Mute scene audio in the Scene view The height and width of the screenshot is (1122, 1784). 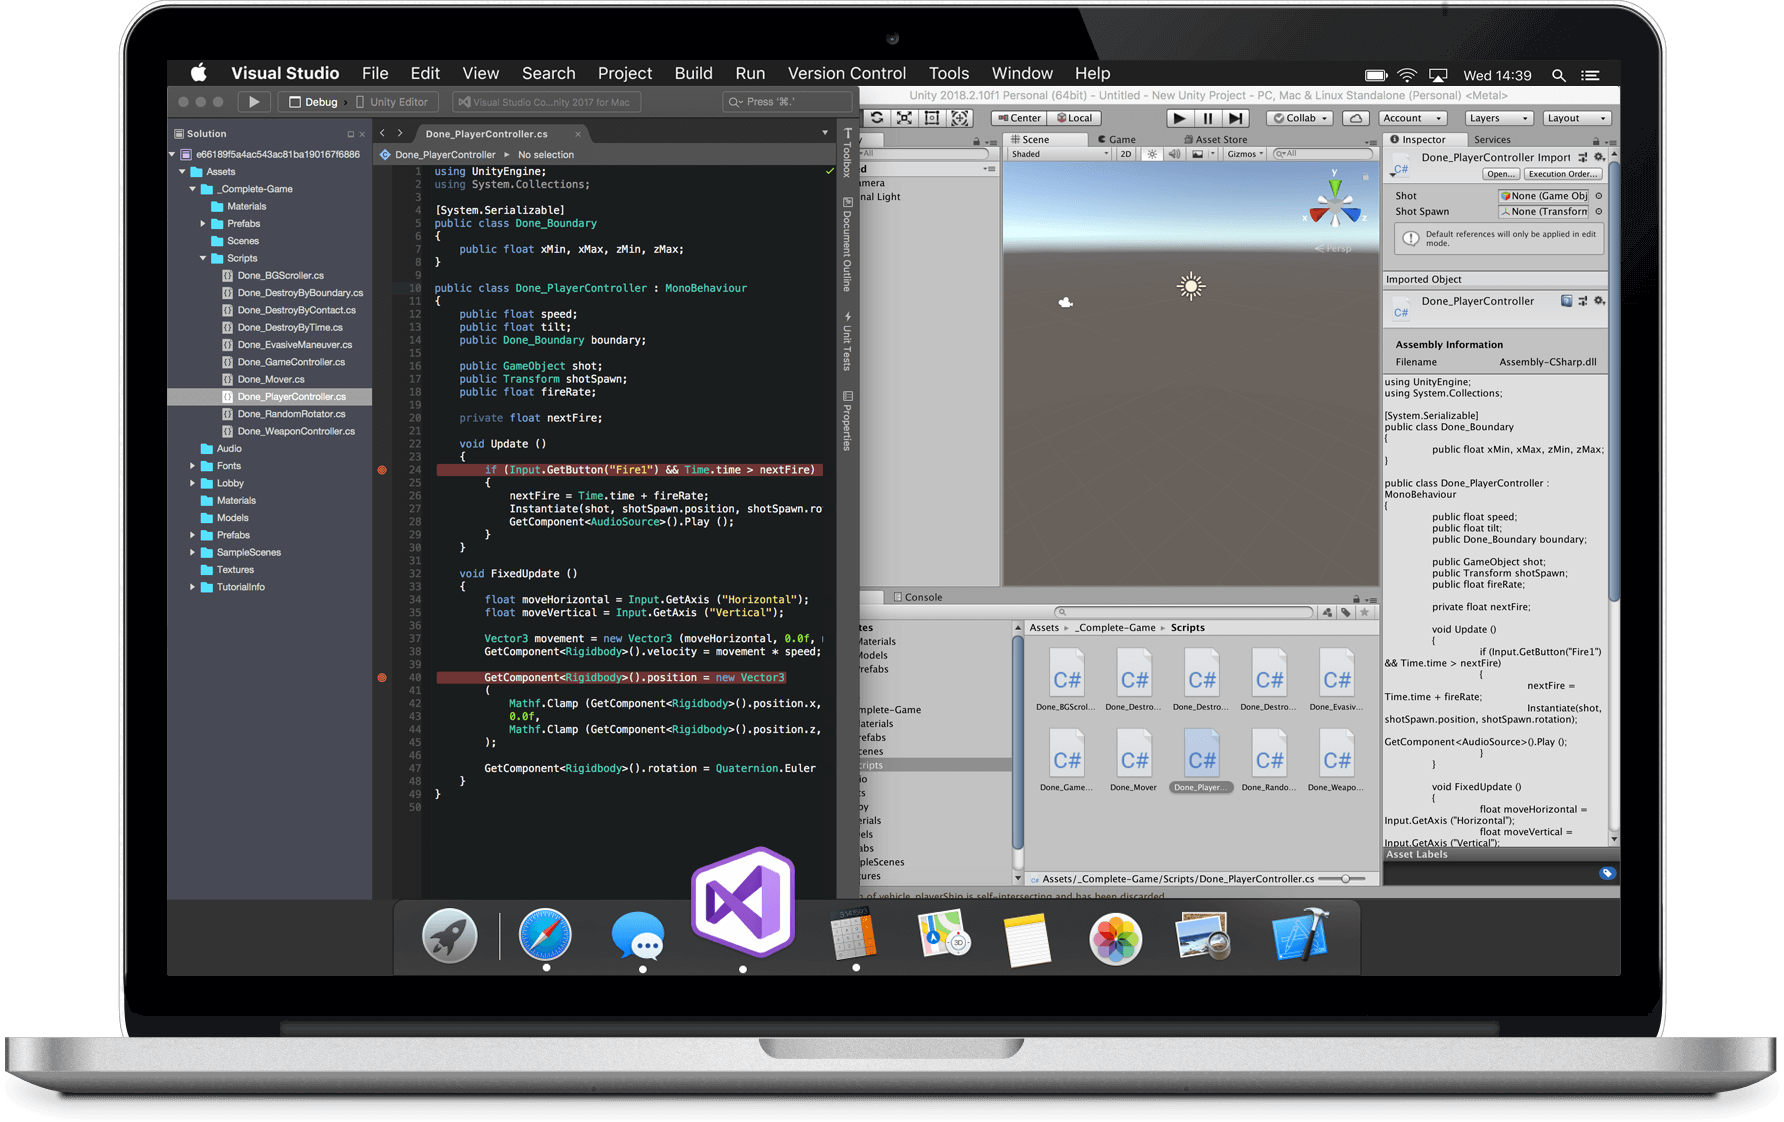(x=1174, y=153)
